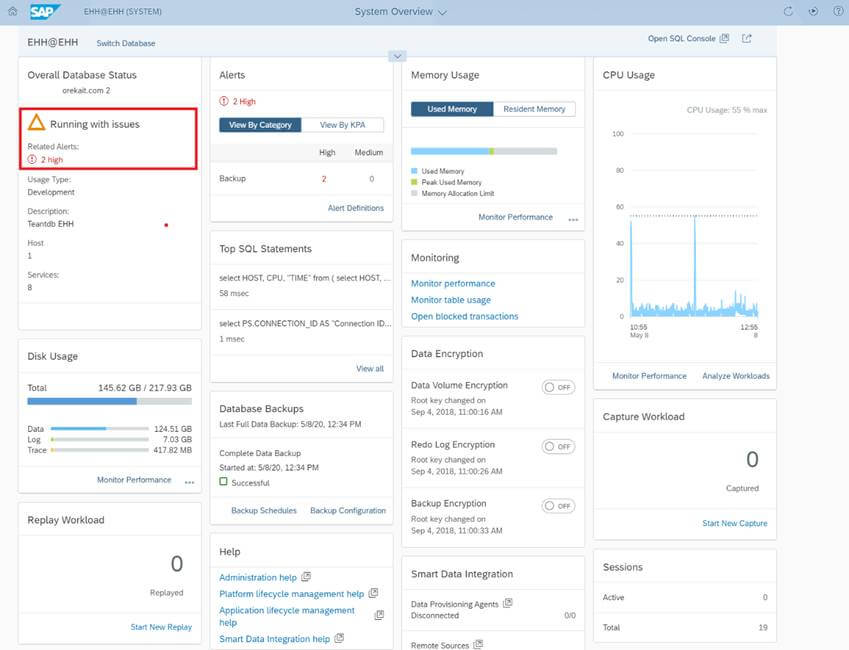Open SQL Console external icon
This screenshot has width=849, height=650.
724,38
